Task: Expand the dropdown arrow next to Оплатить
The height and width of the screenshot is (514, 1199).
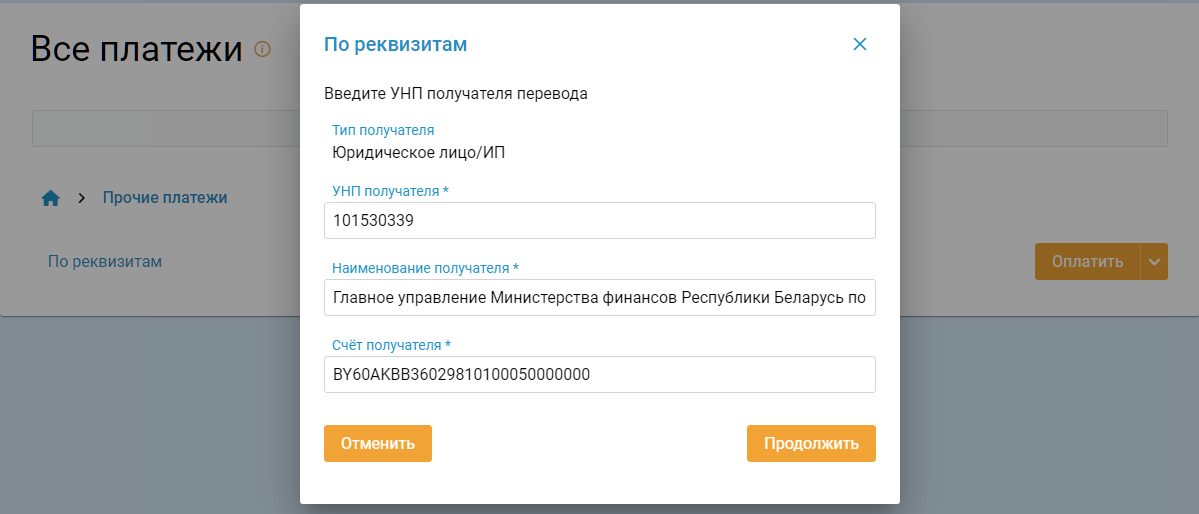Action: tap(1154, 262)
